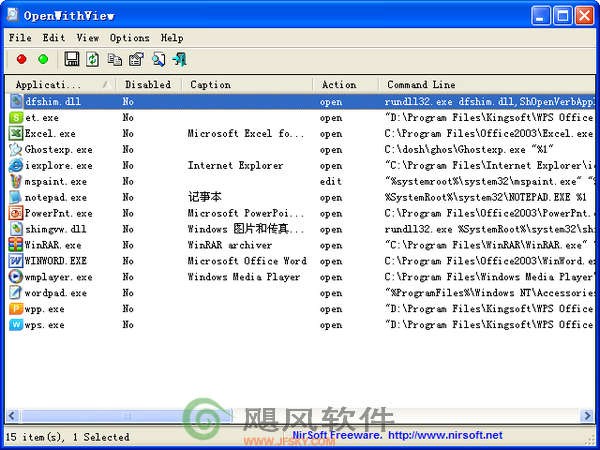
Task: Click the notepad.exe application icon
Action: point(16,197)
